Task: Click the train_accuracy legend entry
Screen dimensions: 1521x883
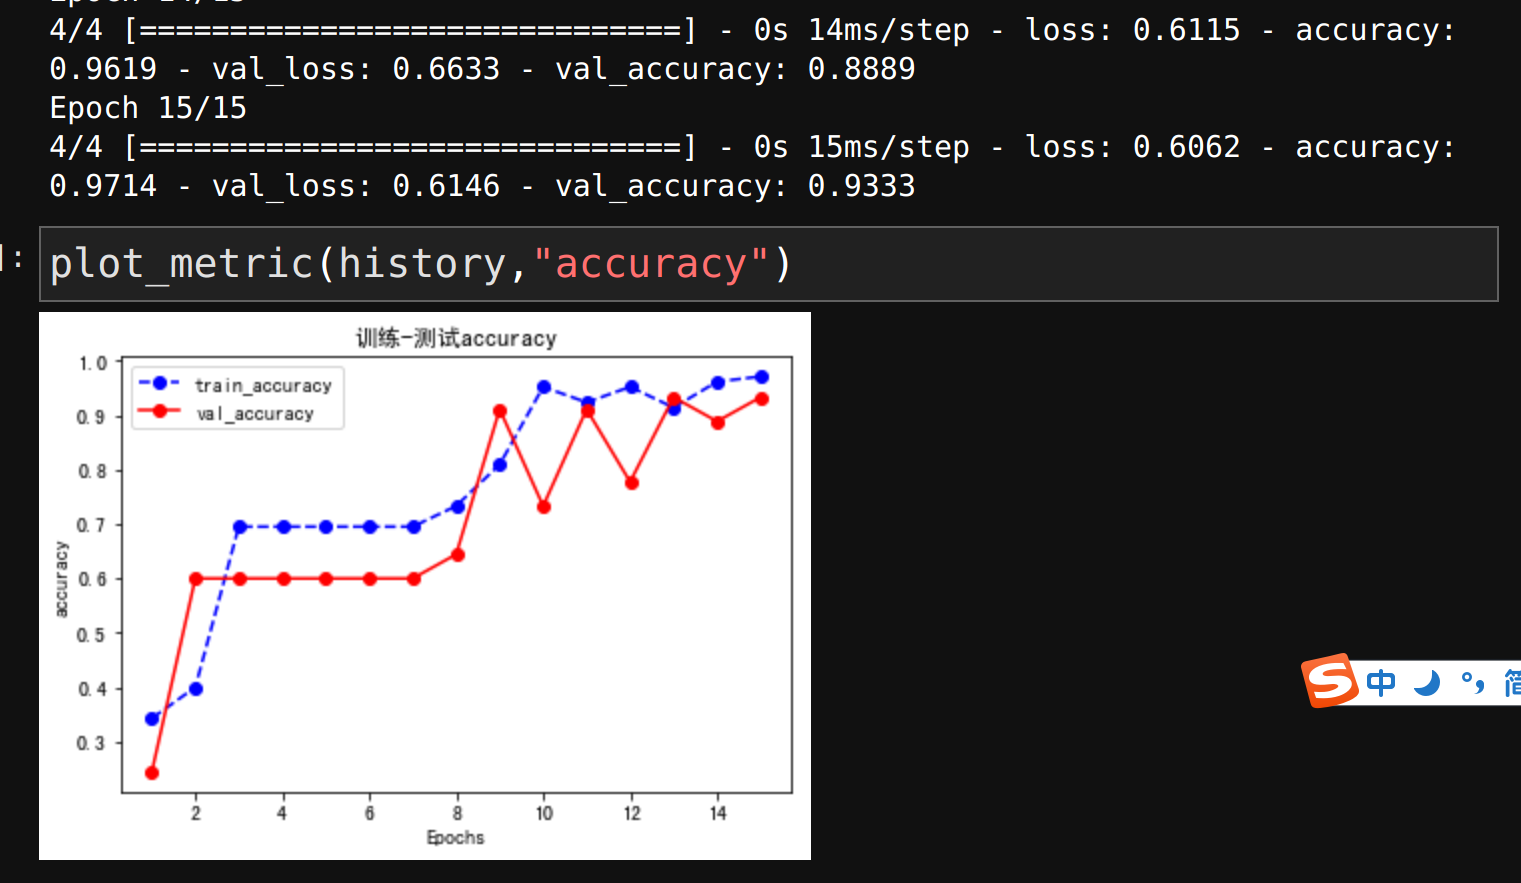Action: [238, 385]
